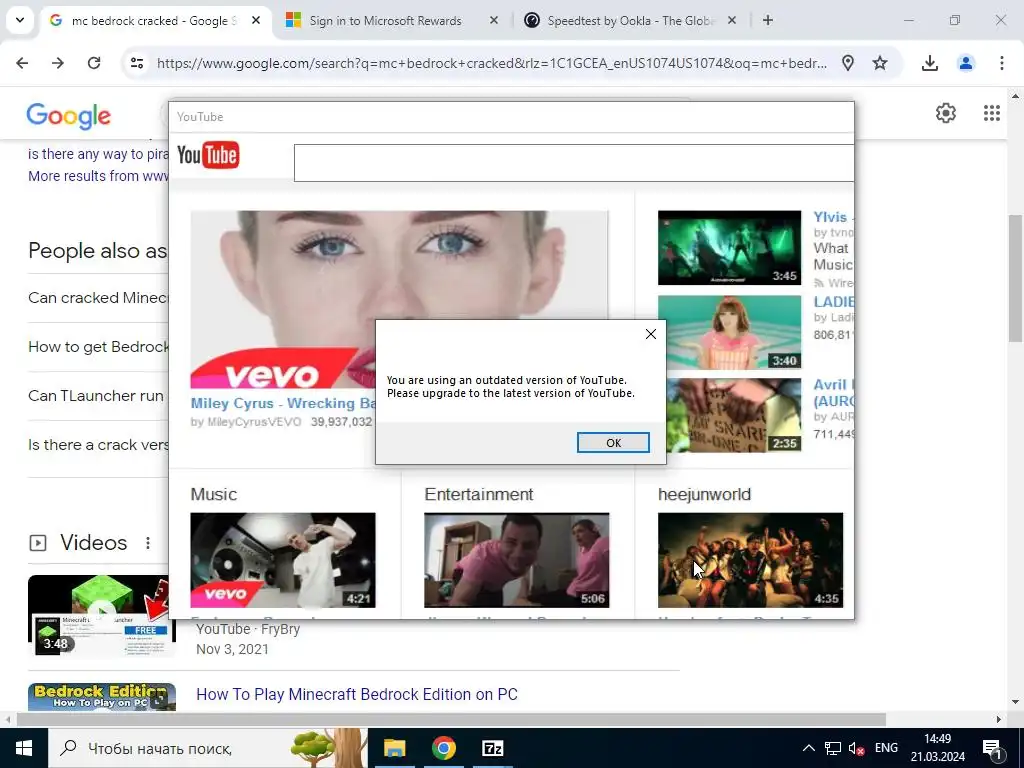Open the heejunworld channel heading
The width and height of the screenshot is (1024, 768).
pyautogui.click(x=704, y=494)
